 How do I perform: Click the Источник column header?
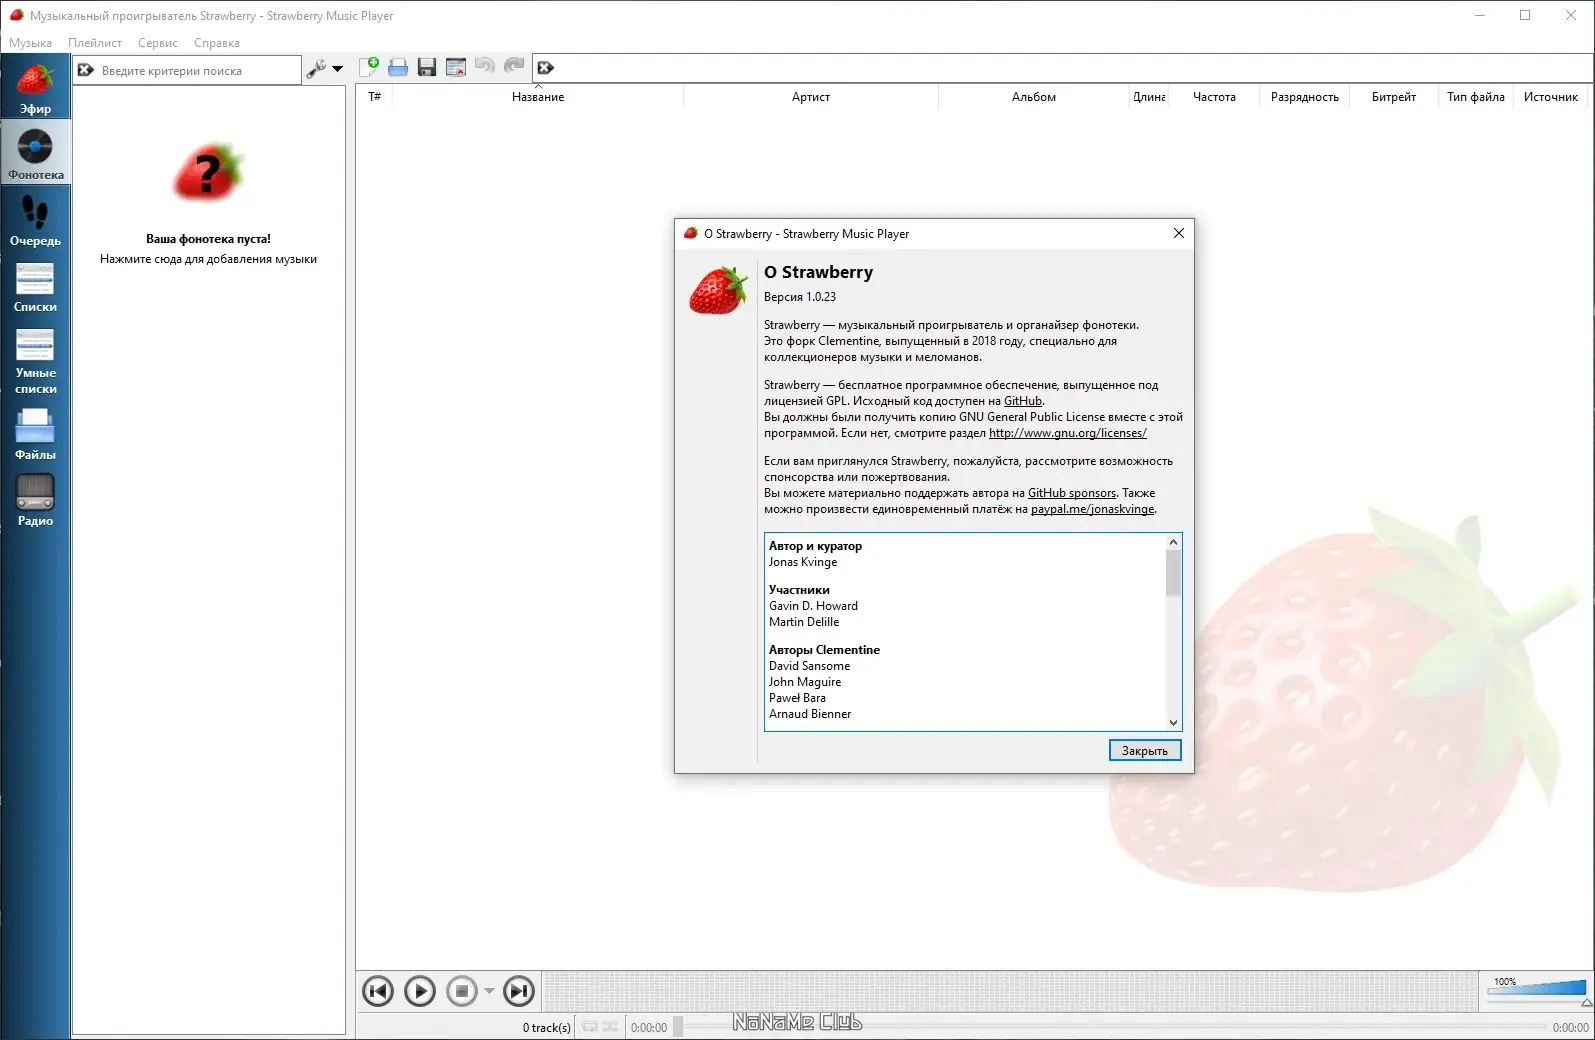click(1551, 97)
